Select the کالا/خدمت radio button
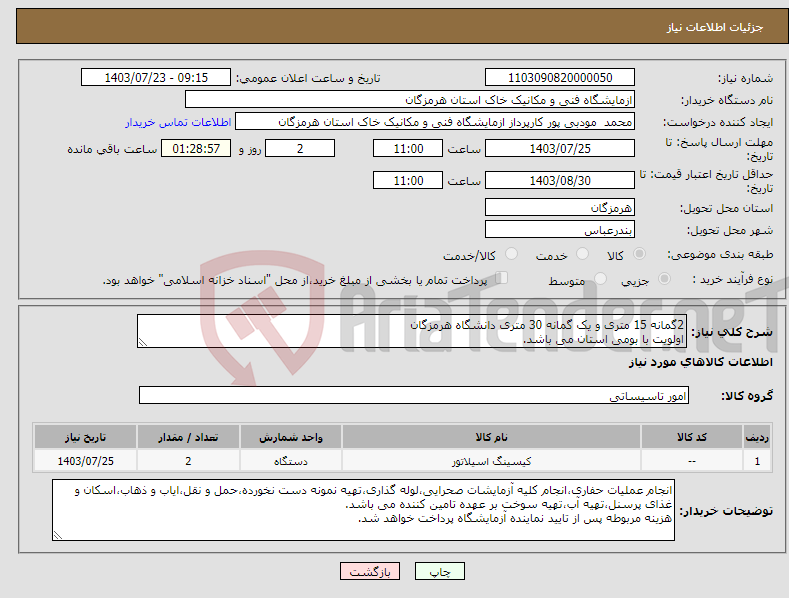789x598 pixels. pos(511,254)
